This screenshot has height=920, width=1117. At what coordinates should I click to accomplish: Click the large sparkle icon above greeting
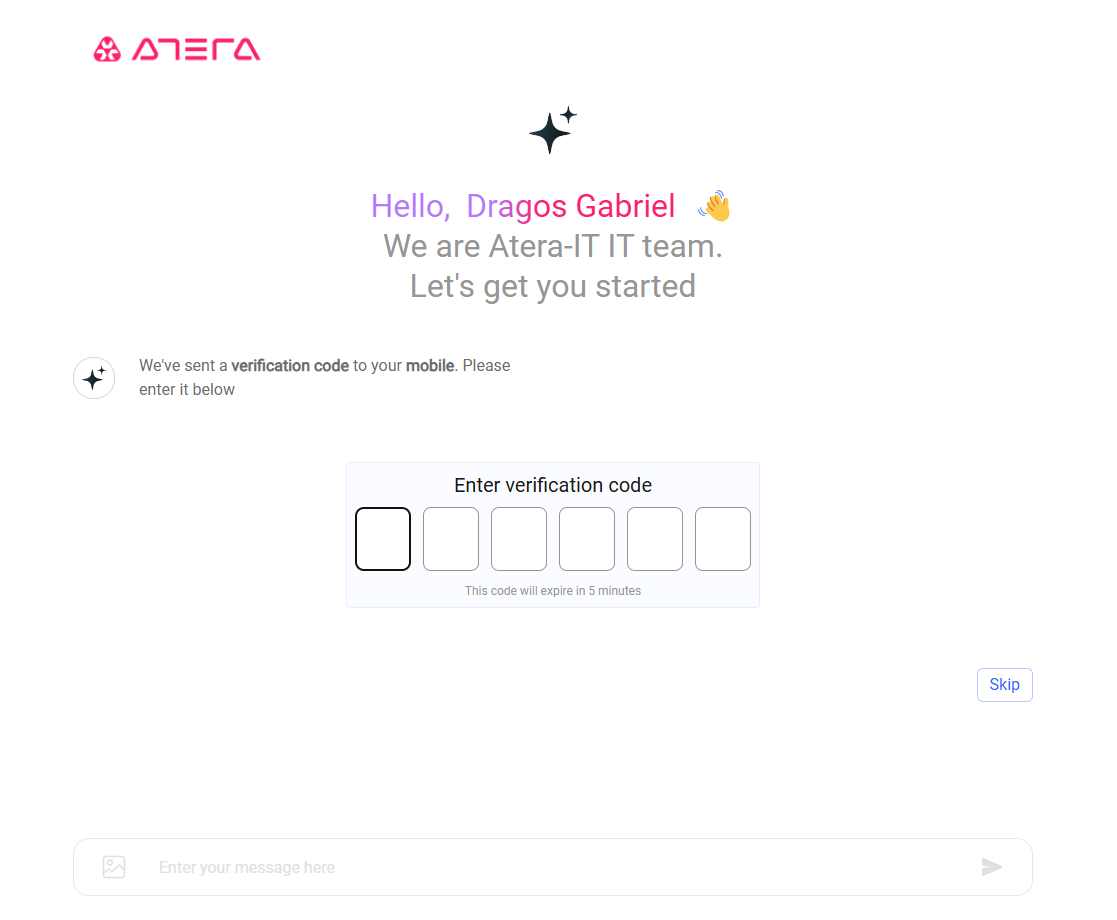point(553,130)
